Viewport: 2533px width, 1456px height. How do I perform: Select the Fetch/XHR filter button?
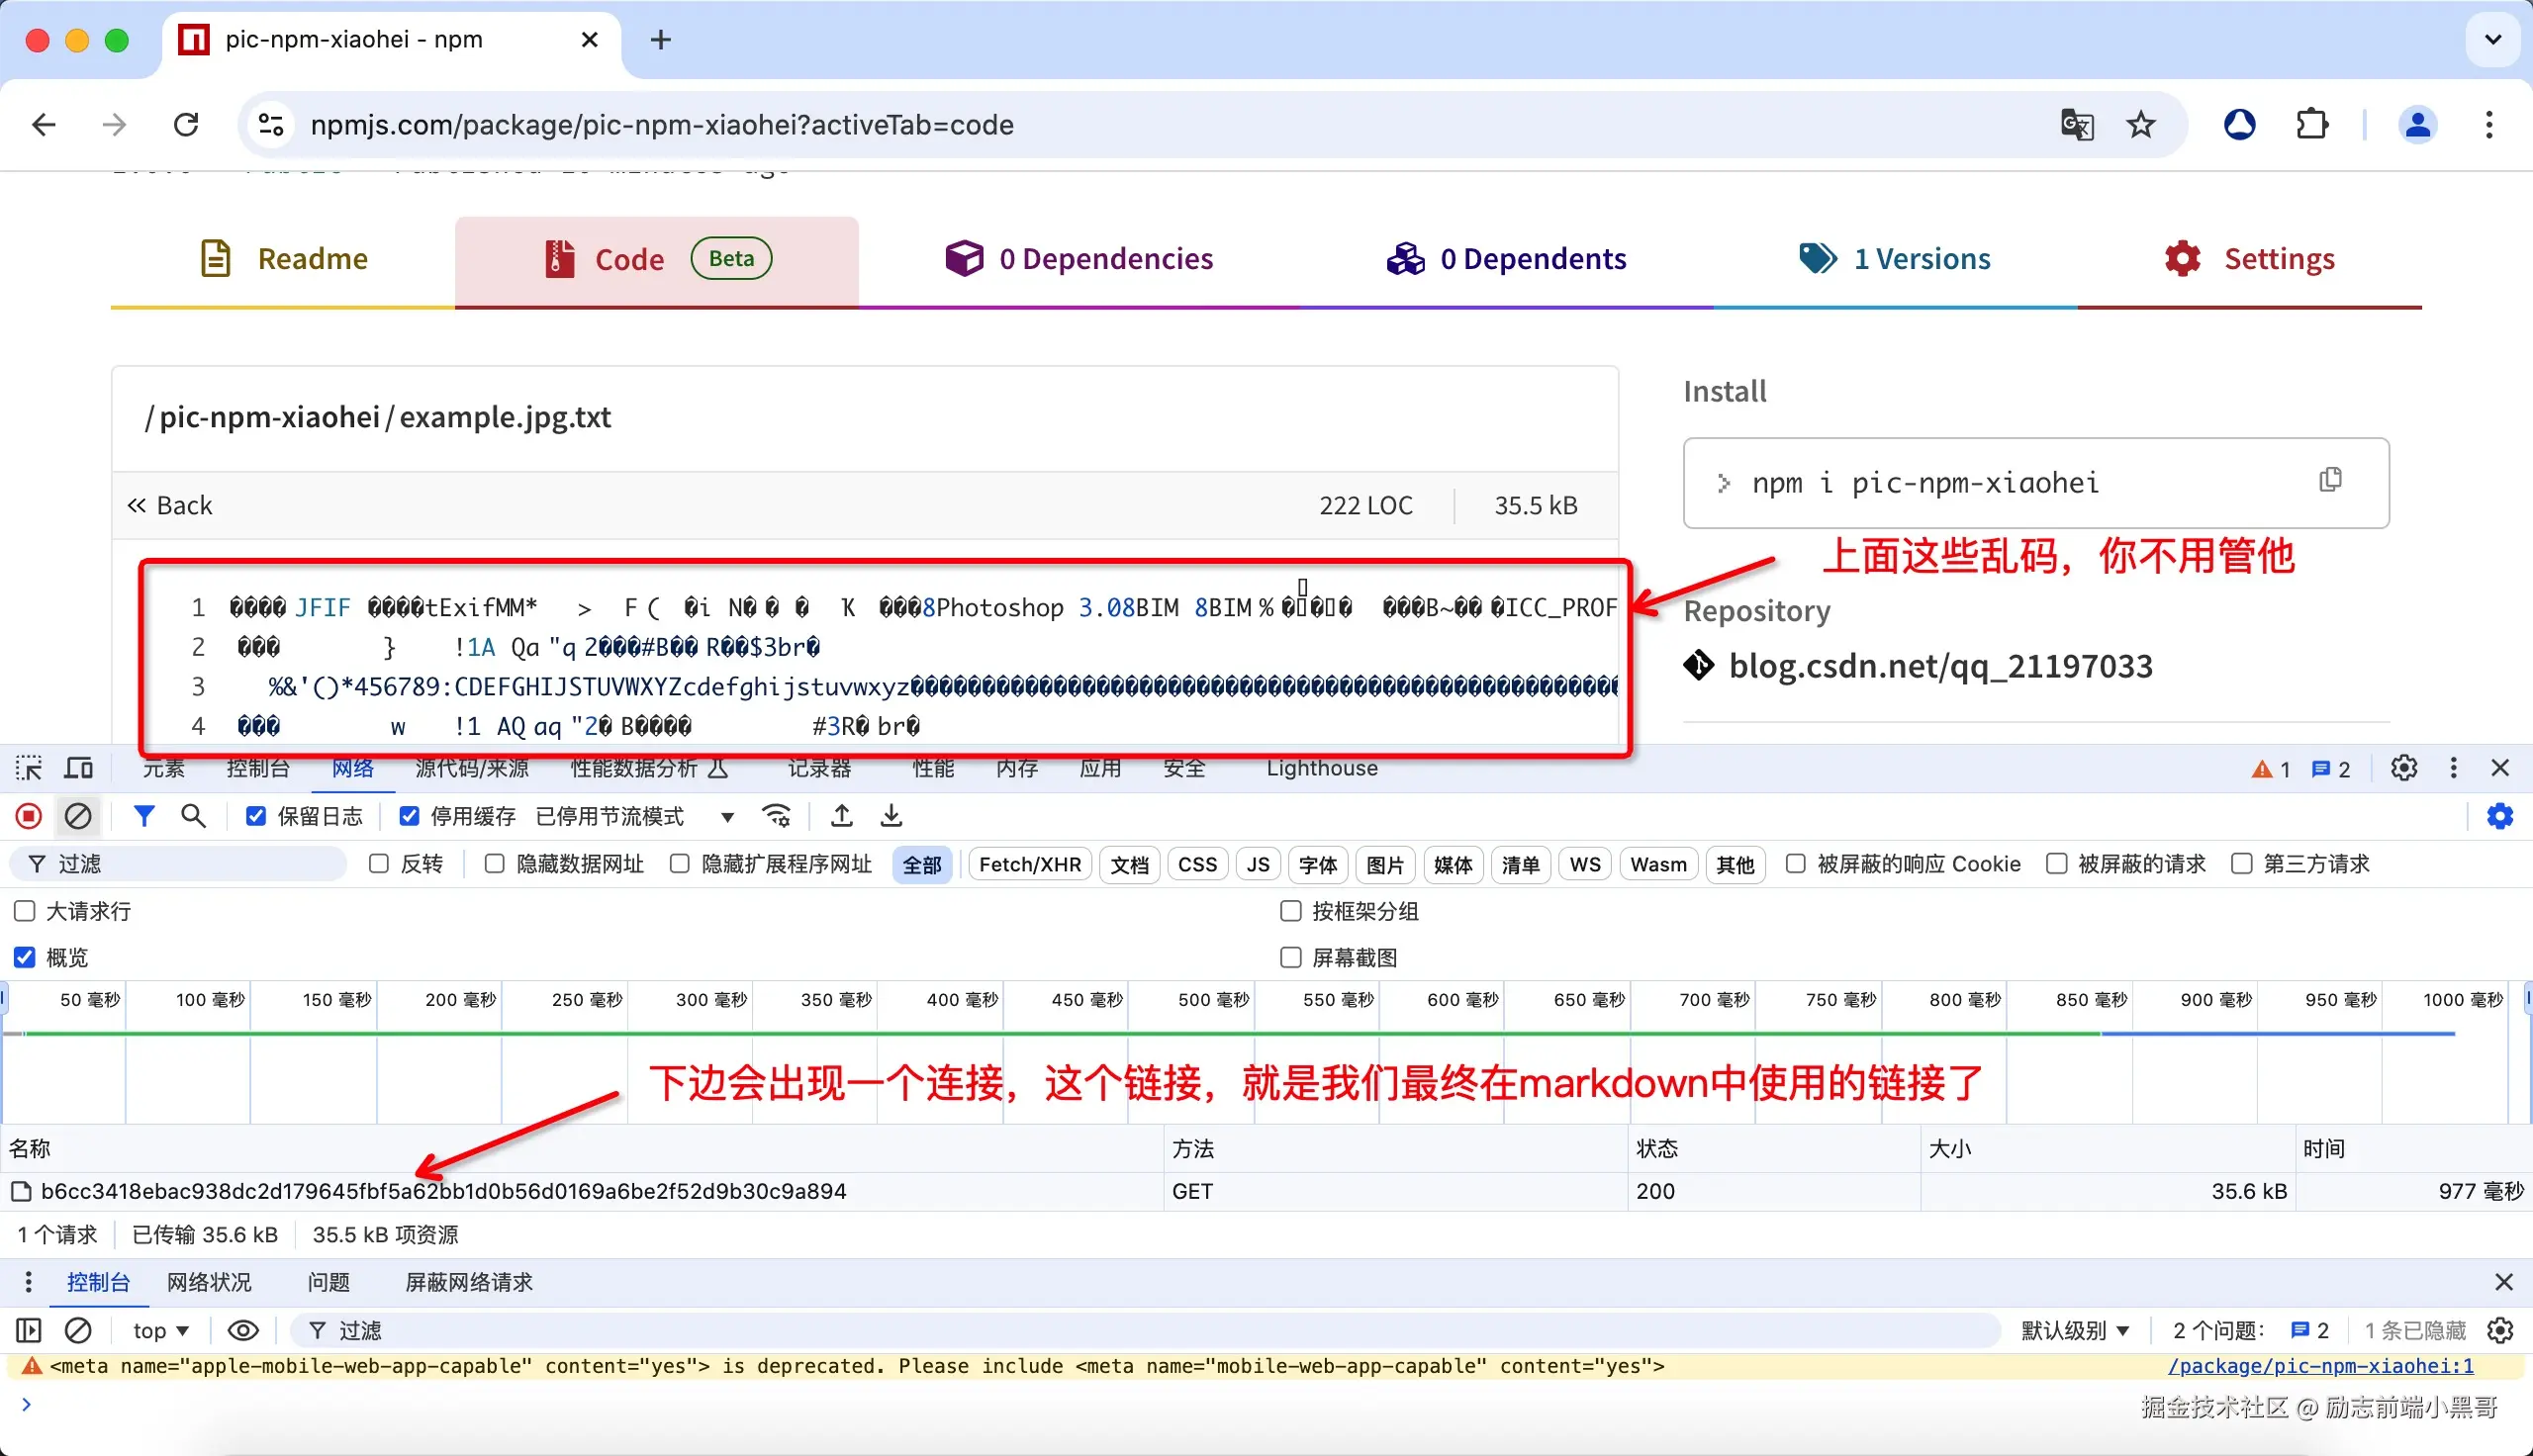[1030, 864]
